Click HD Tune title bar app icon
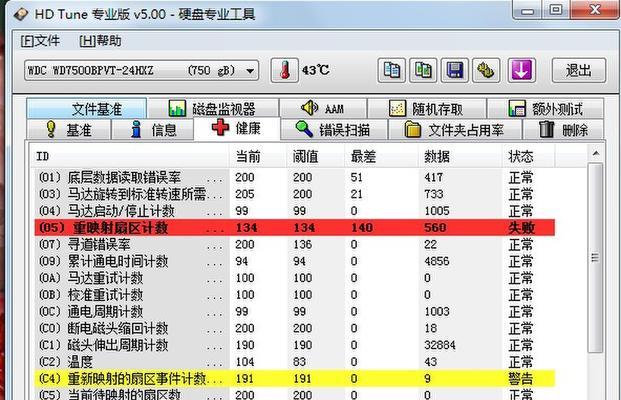This screenshot has height=400, width=621. click(x=21, y=14)
